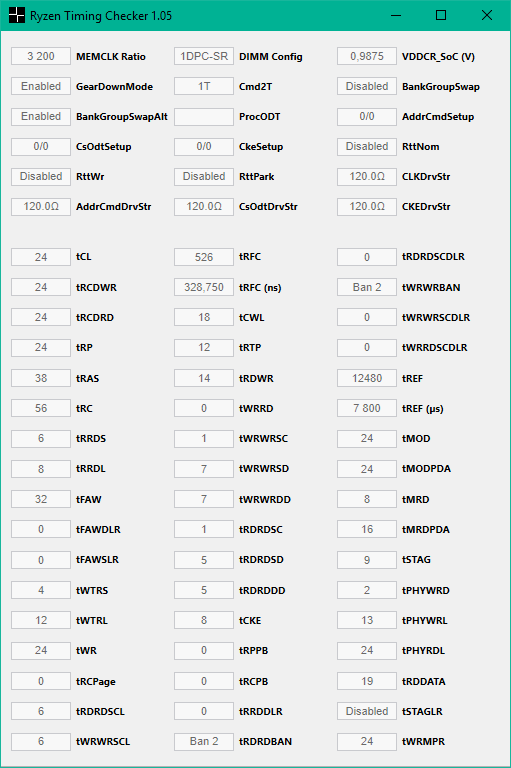Click the CLKDrvStr 120.0Ω field
The height and width of the screenshot is (768, 511).
coord(367,176)
